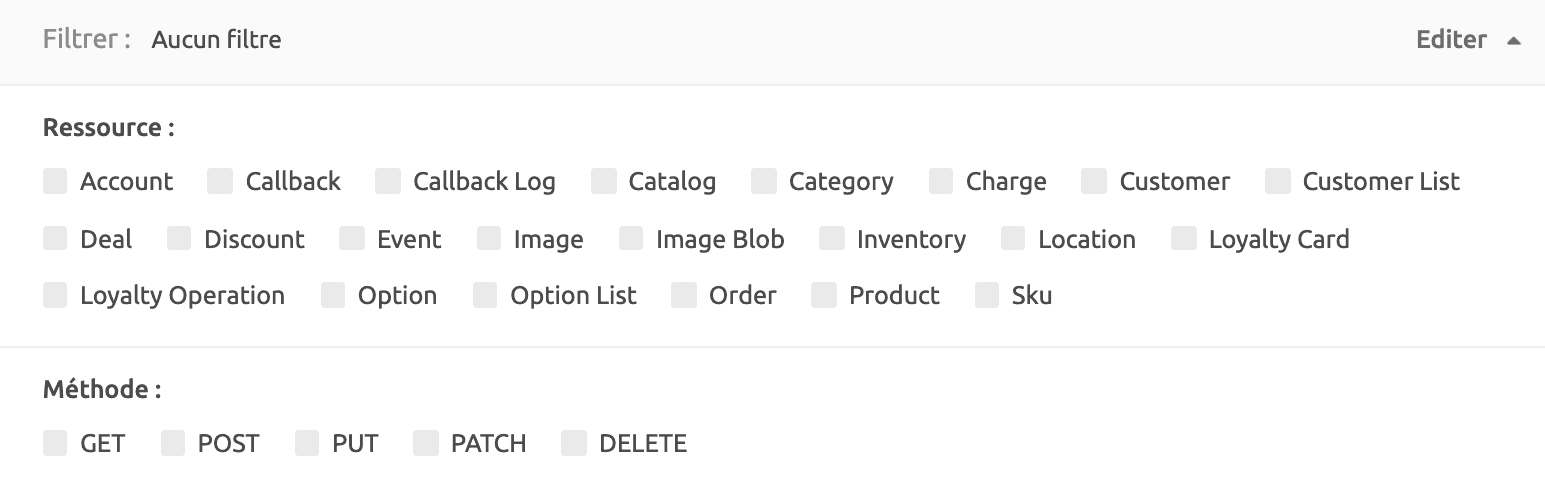The height and width of the screenshot is (489, 1545).
Task: Toggle the Category resource filter
Action: pos(764,181)
